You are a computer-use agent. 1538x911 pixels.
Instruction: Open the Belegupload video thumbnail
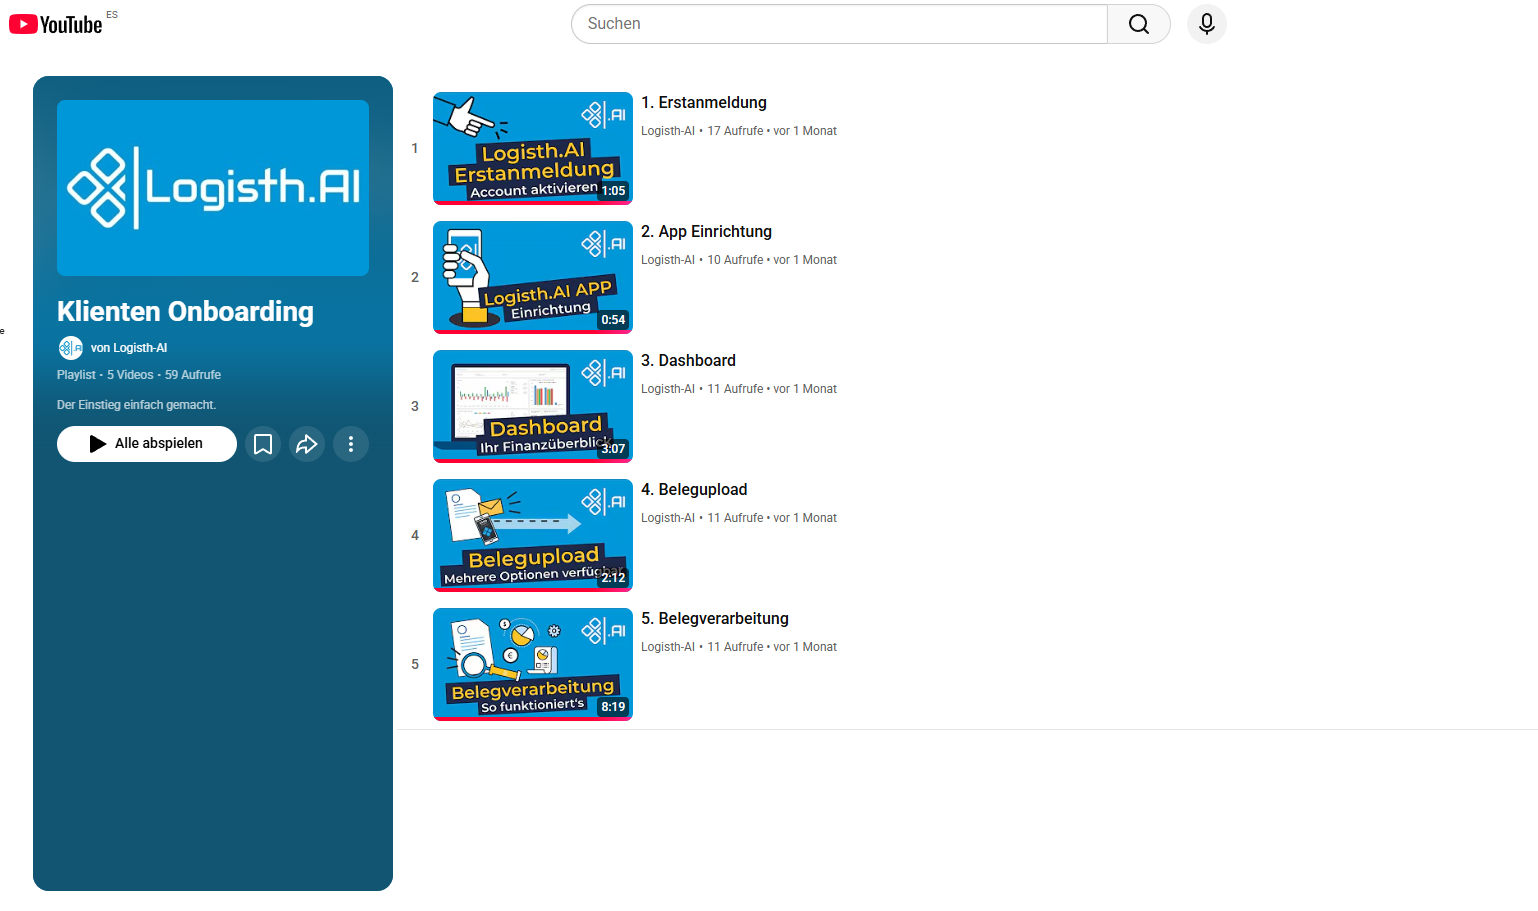[x=532, y=535]
